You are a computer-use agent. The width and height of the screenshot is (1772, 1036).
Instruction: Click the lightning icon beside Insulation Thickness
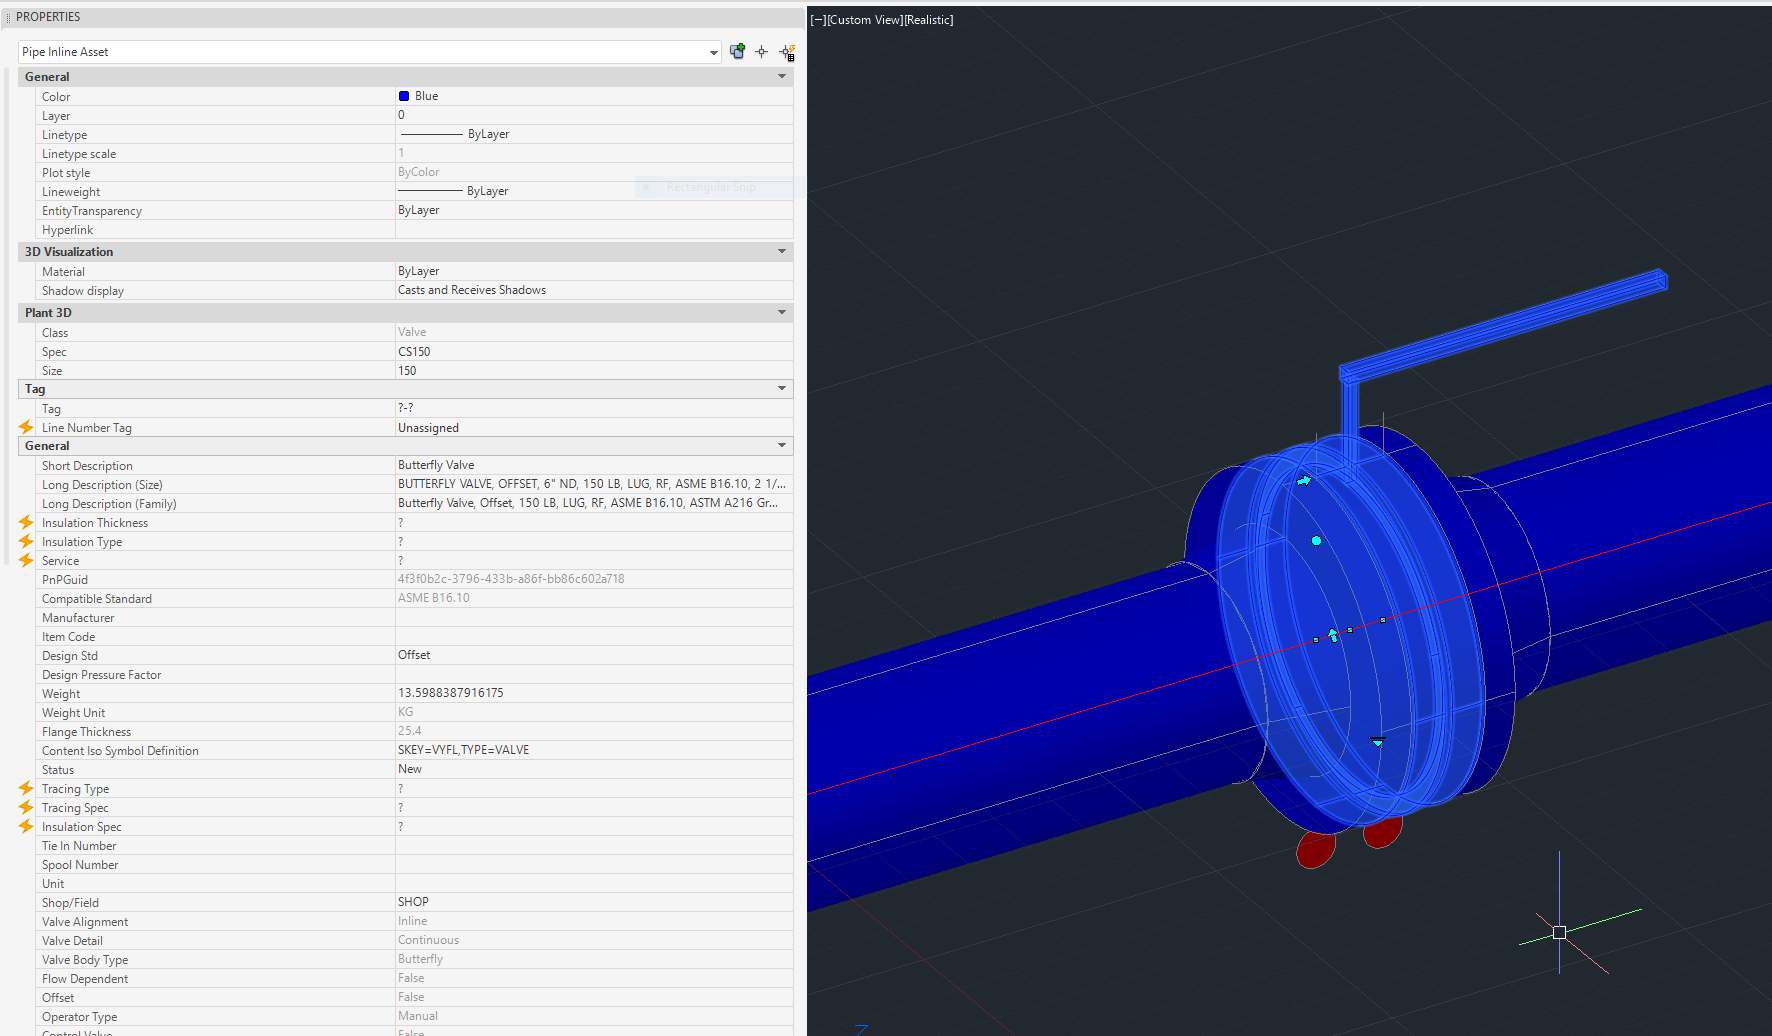point(26,523)
